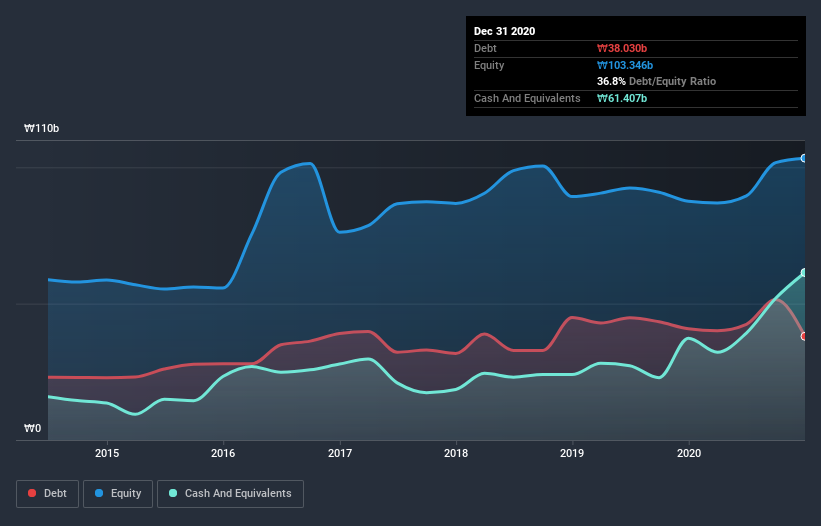Click the ₩38.030b debt value
821x526 pixels.
tap(622, 48)
